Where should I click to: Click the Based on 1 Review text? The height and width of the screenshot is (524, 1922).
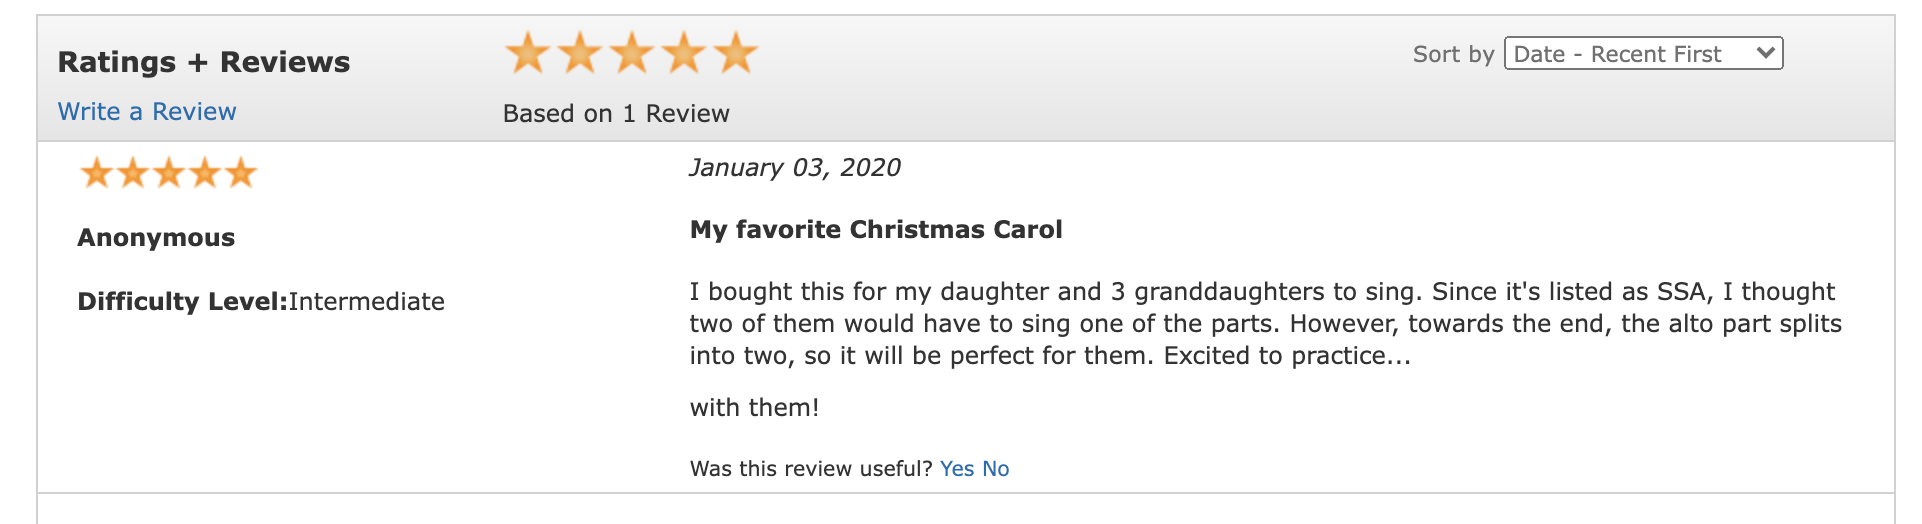click(x=616, y=113)
